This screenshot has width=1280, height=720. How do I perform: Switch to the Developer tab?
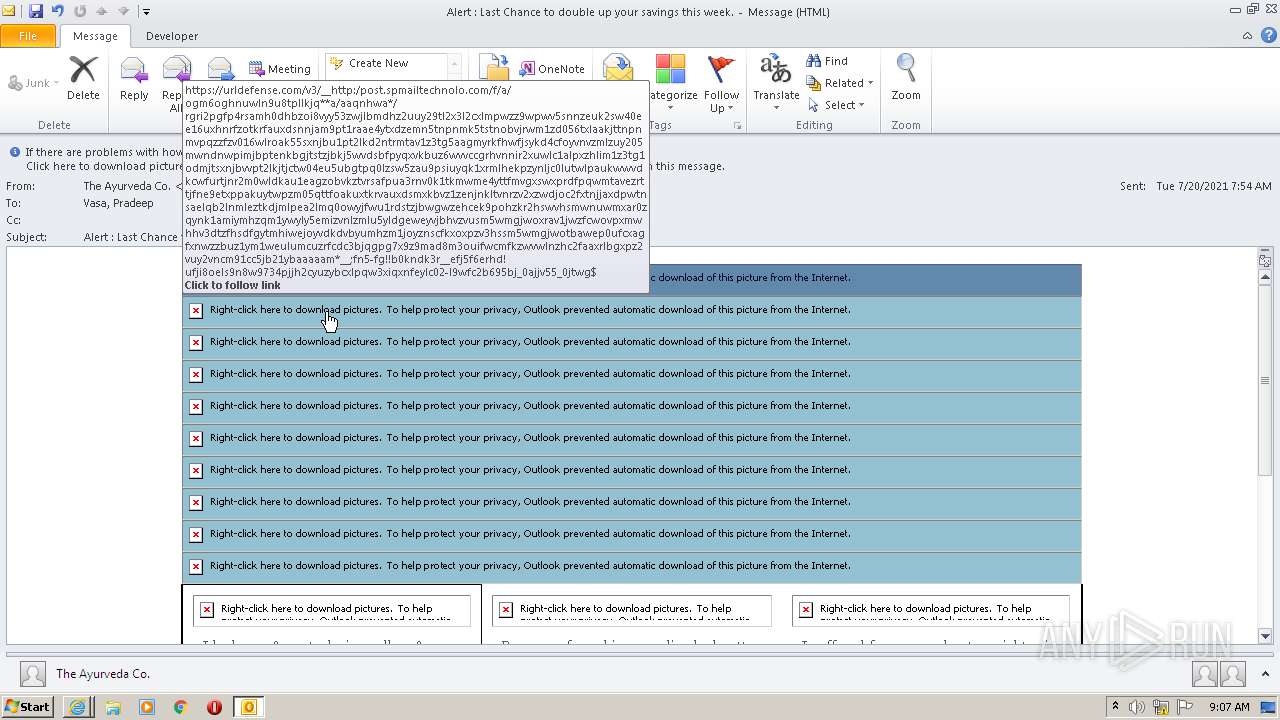(x=172, y=36)
